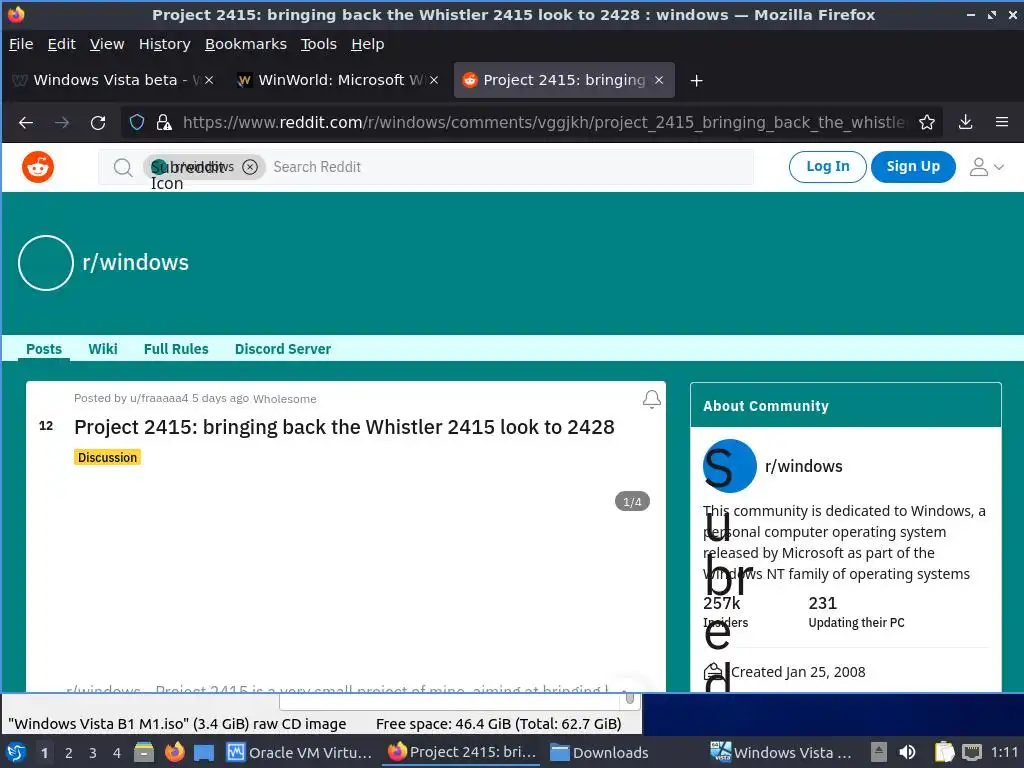Click the 1/4 gallery image counter

pos(632,502)
